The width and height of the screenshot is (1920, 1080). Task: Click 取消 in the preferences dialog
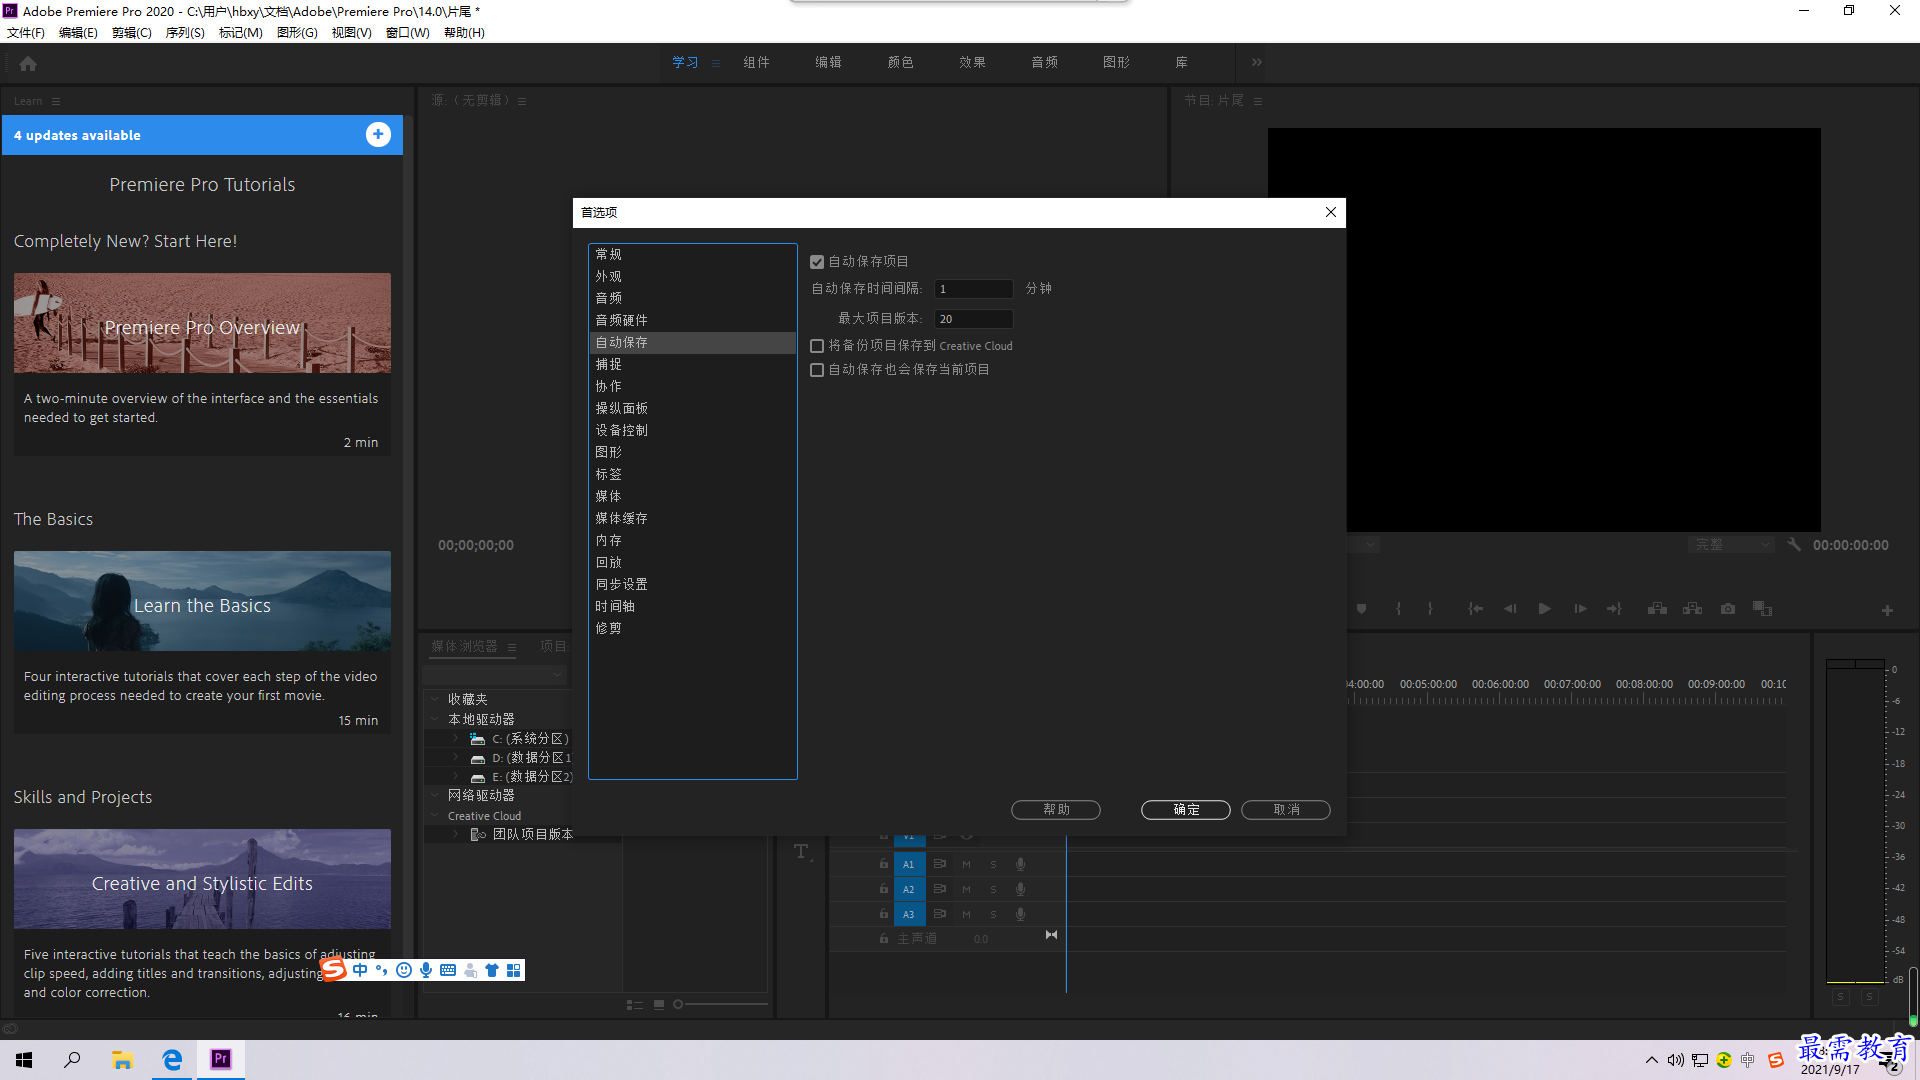1286,810
